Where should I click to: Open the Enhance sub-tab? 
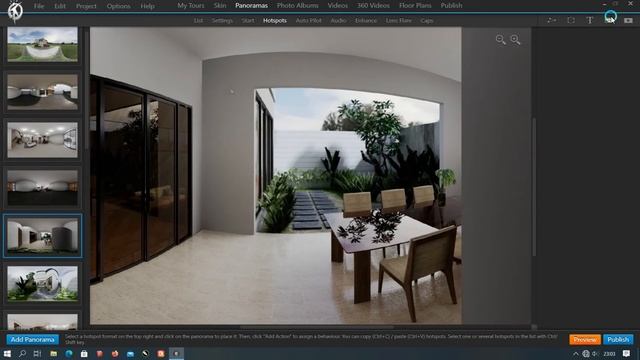coord(366,20)
